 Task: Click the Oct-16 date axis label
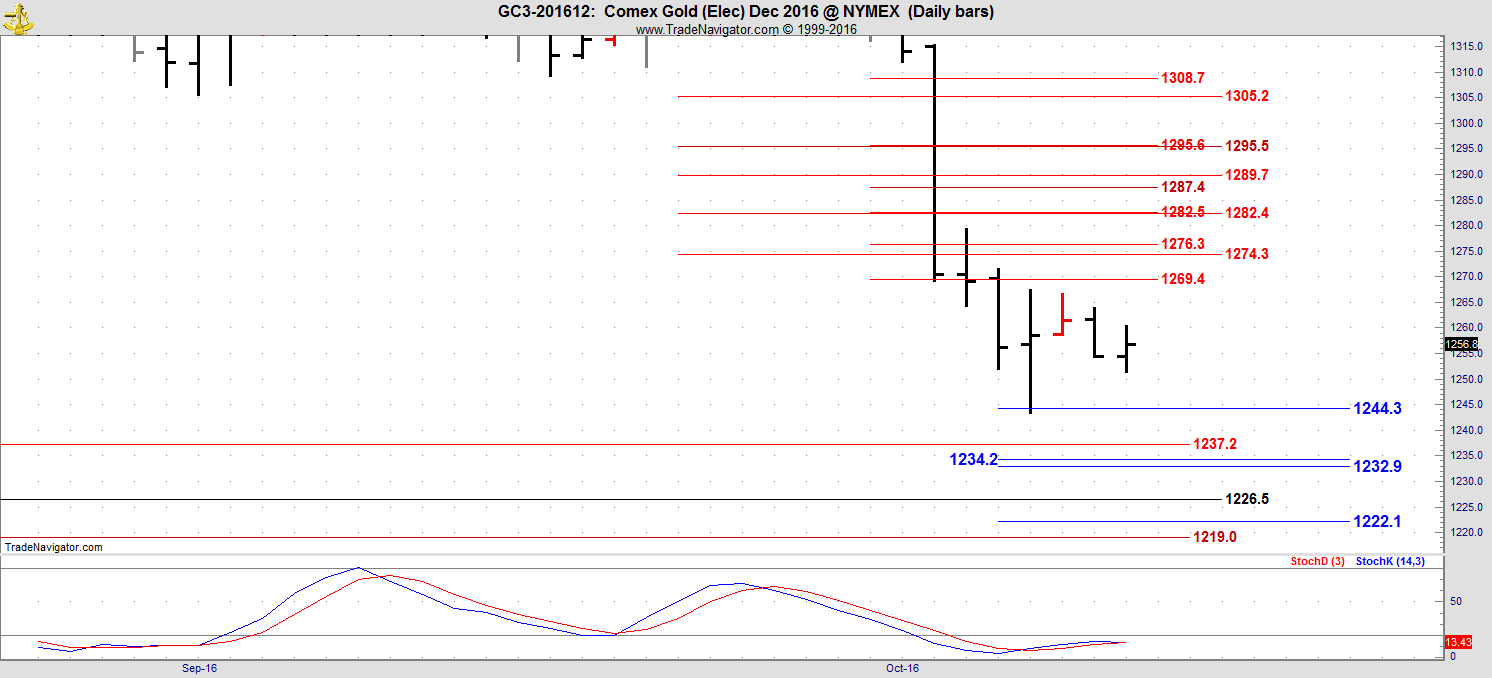901,667
